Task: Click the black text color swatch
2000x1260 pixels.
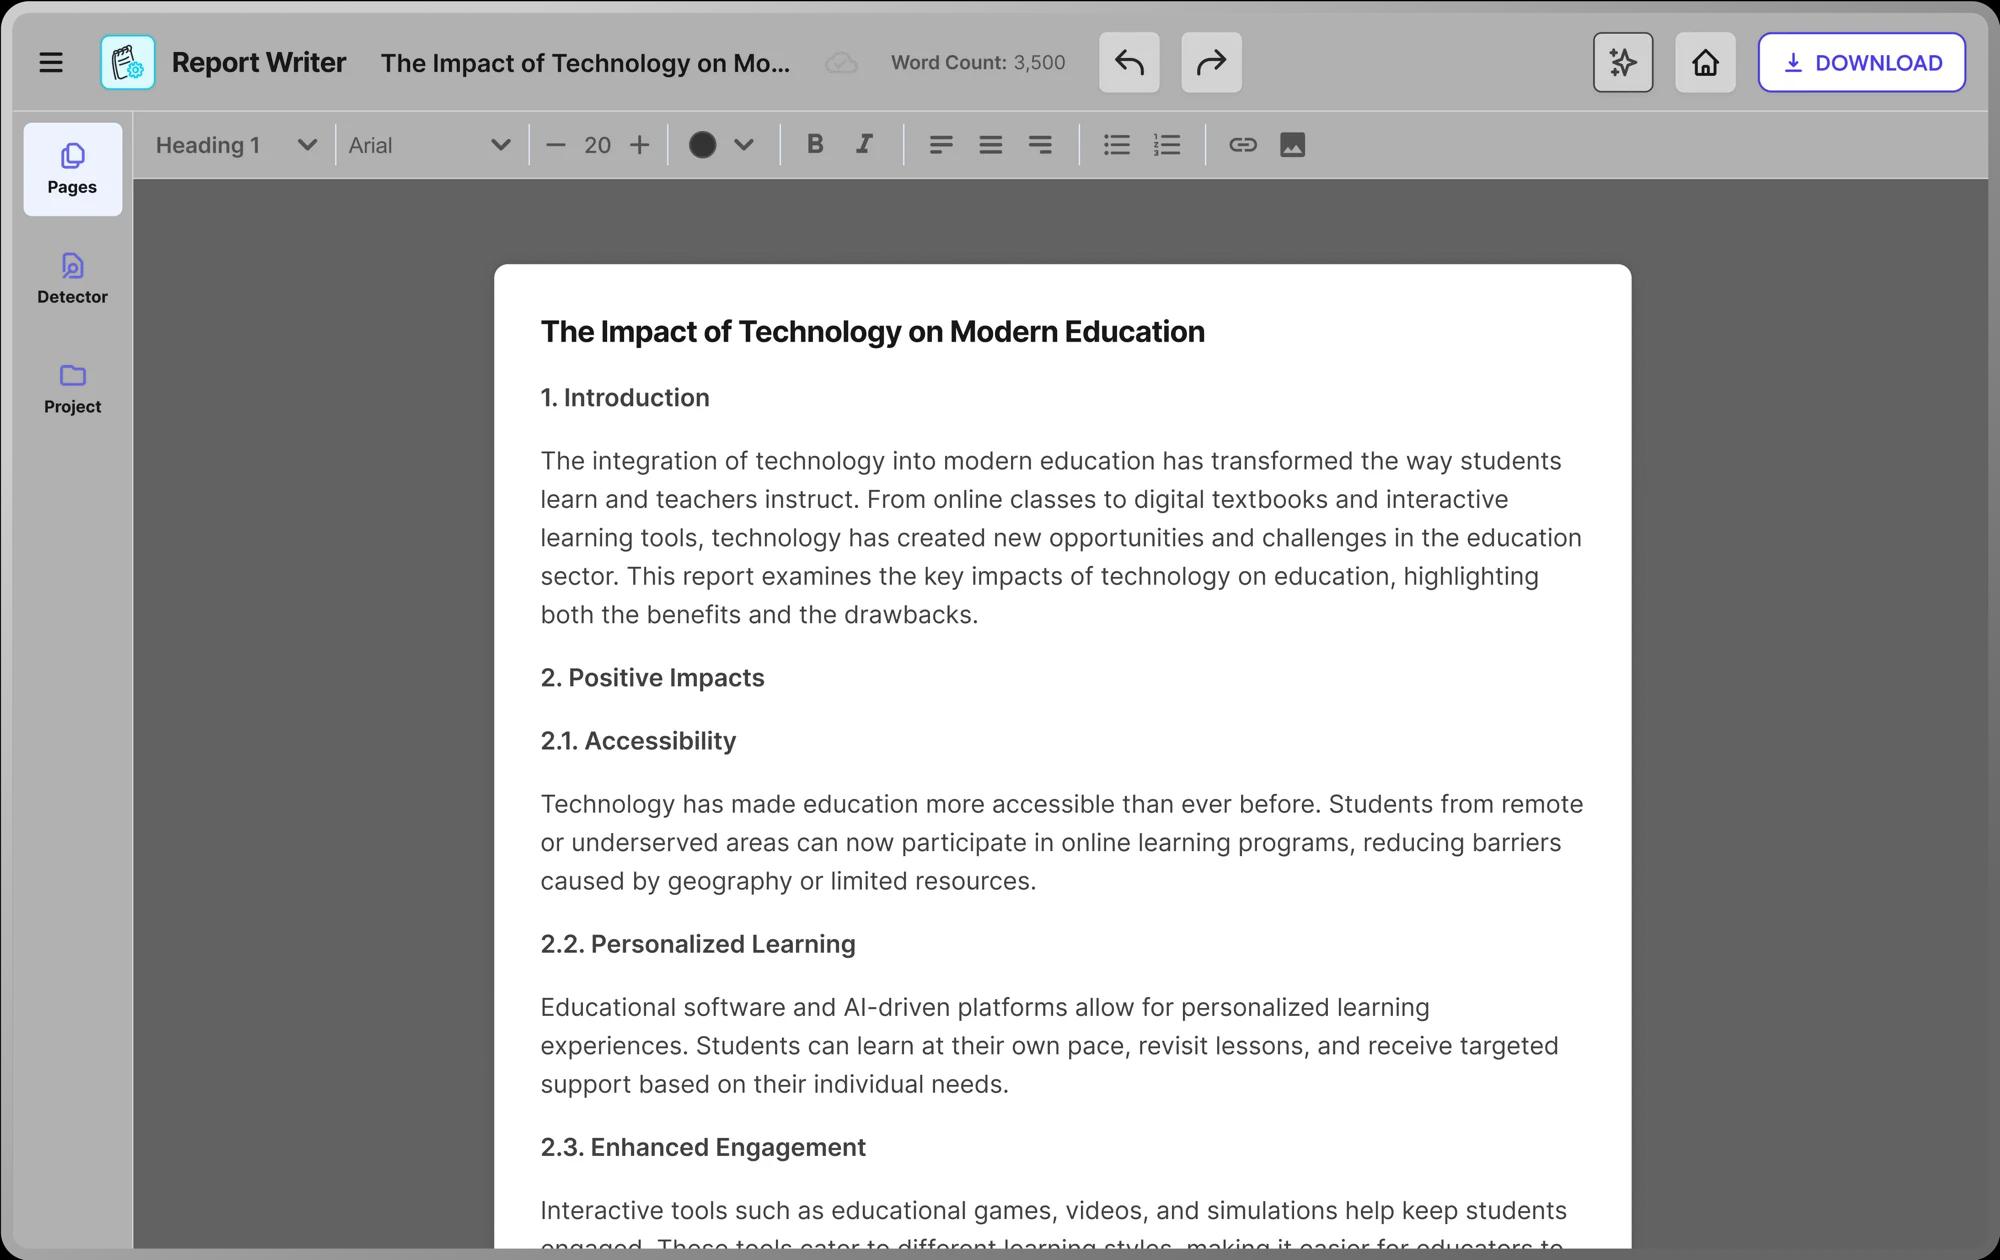Action: (702, 145)
